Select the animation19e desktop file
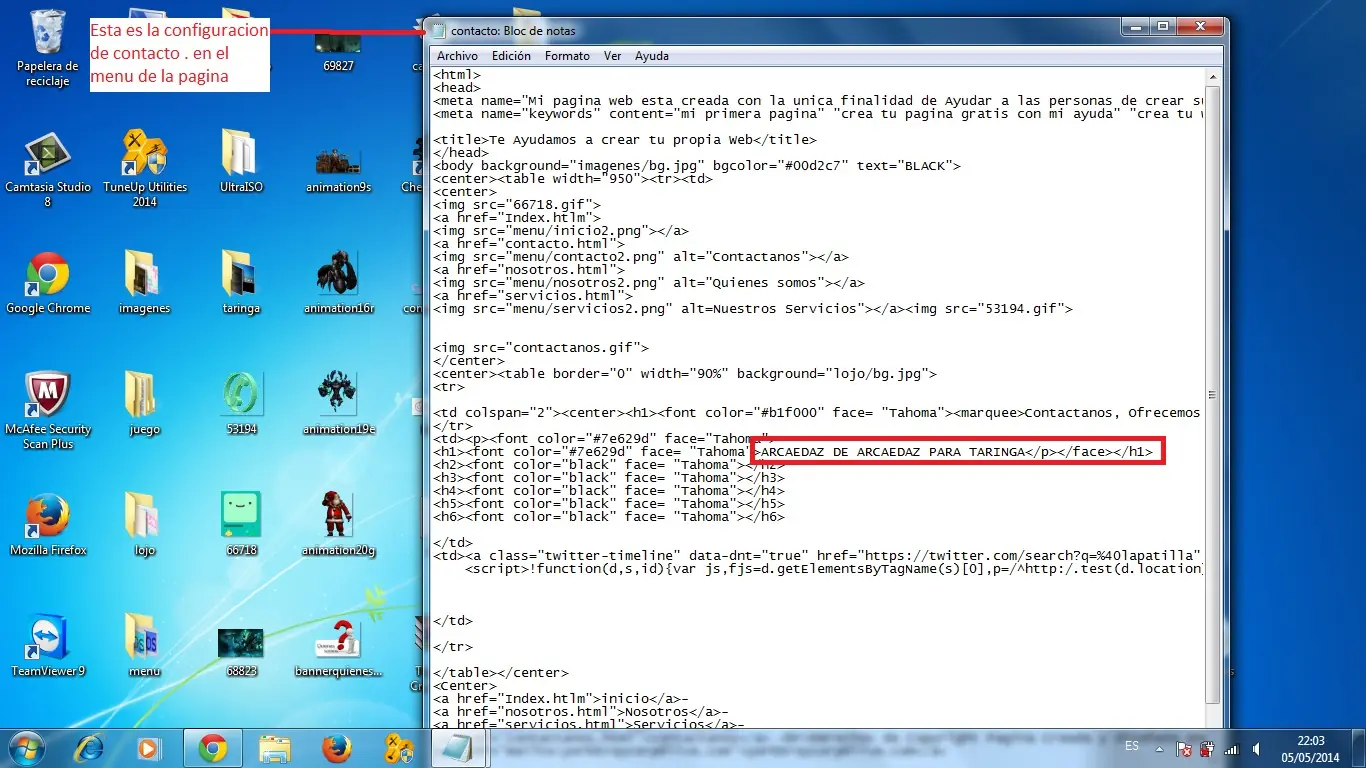Screen dimensions: 1366x768 (338, 404)
